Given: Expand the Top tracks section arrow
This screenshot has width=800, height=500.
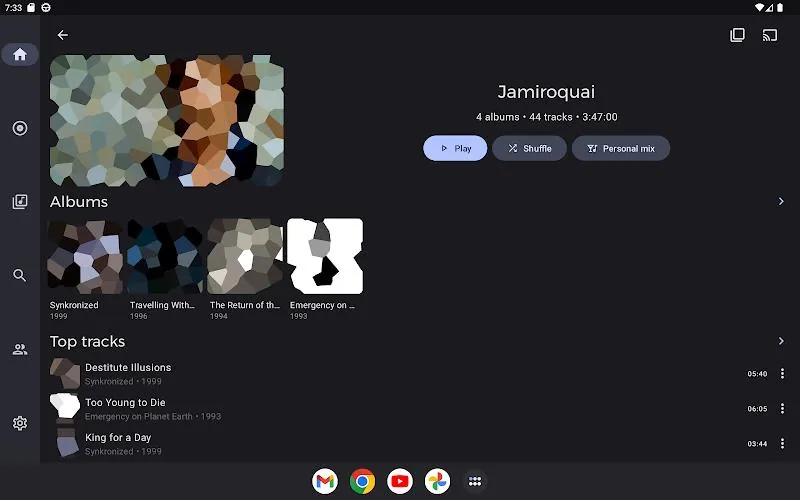Looking at the screenshot, I should 781,341.
